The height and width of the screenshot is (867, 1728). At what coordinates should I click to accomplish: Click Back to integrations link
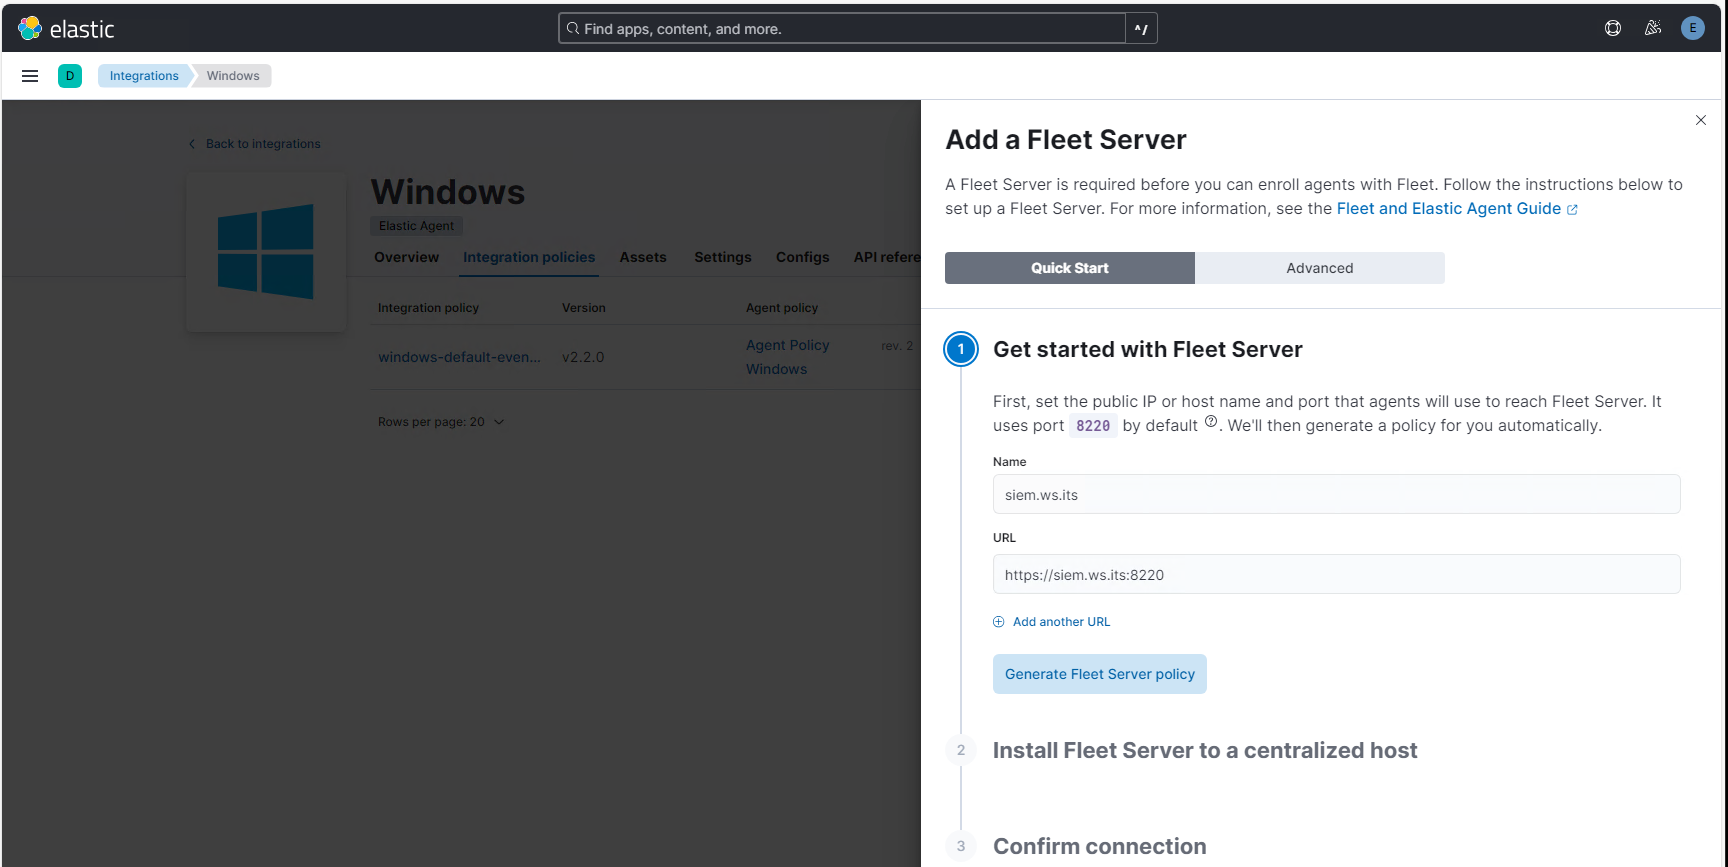click(x=263, y=144)
